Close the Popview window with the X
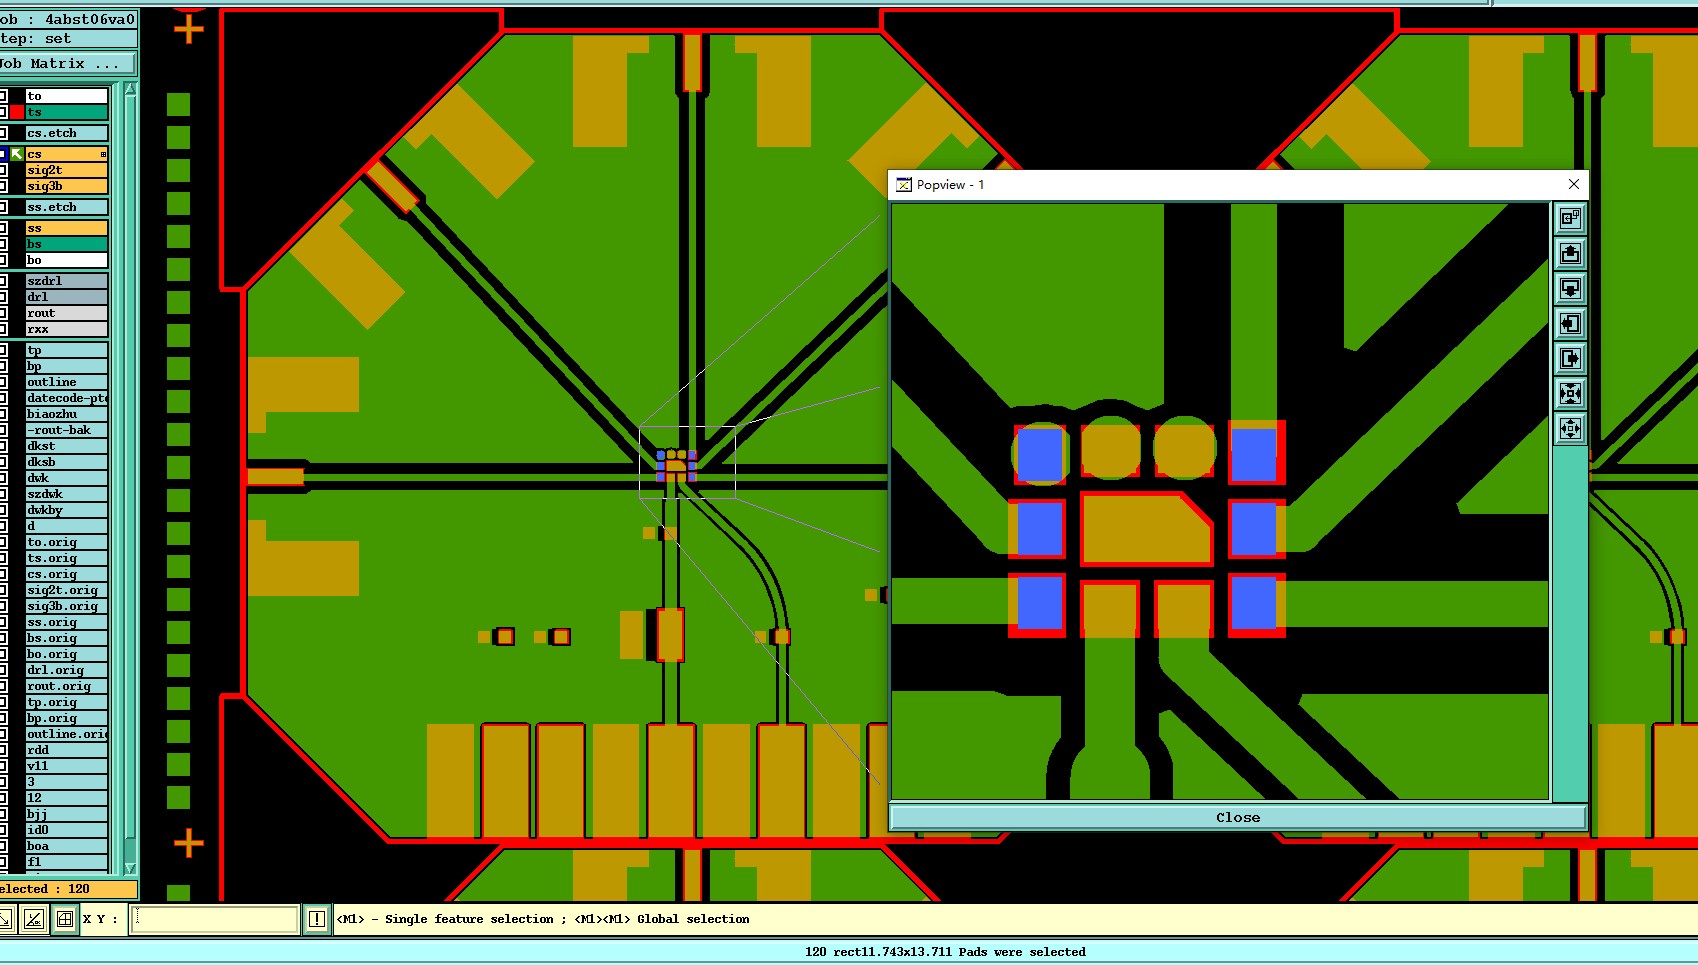This screenshot has width=1698, height=965. (1573, 185)
